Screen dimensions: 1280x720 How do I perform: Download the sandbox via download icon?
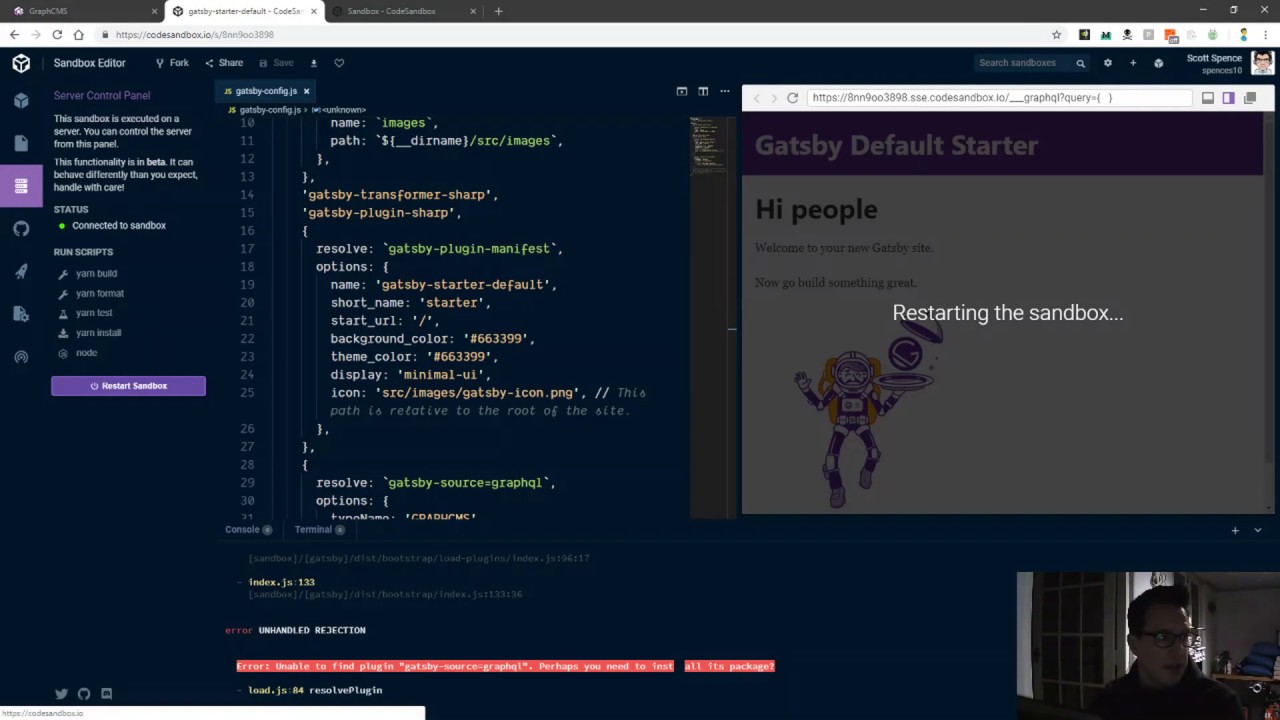click(x=313, y=63)
